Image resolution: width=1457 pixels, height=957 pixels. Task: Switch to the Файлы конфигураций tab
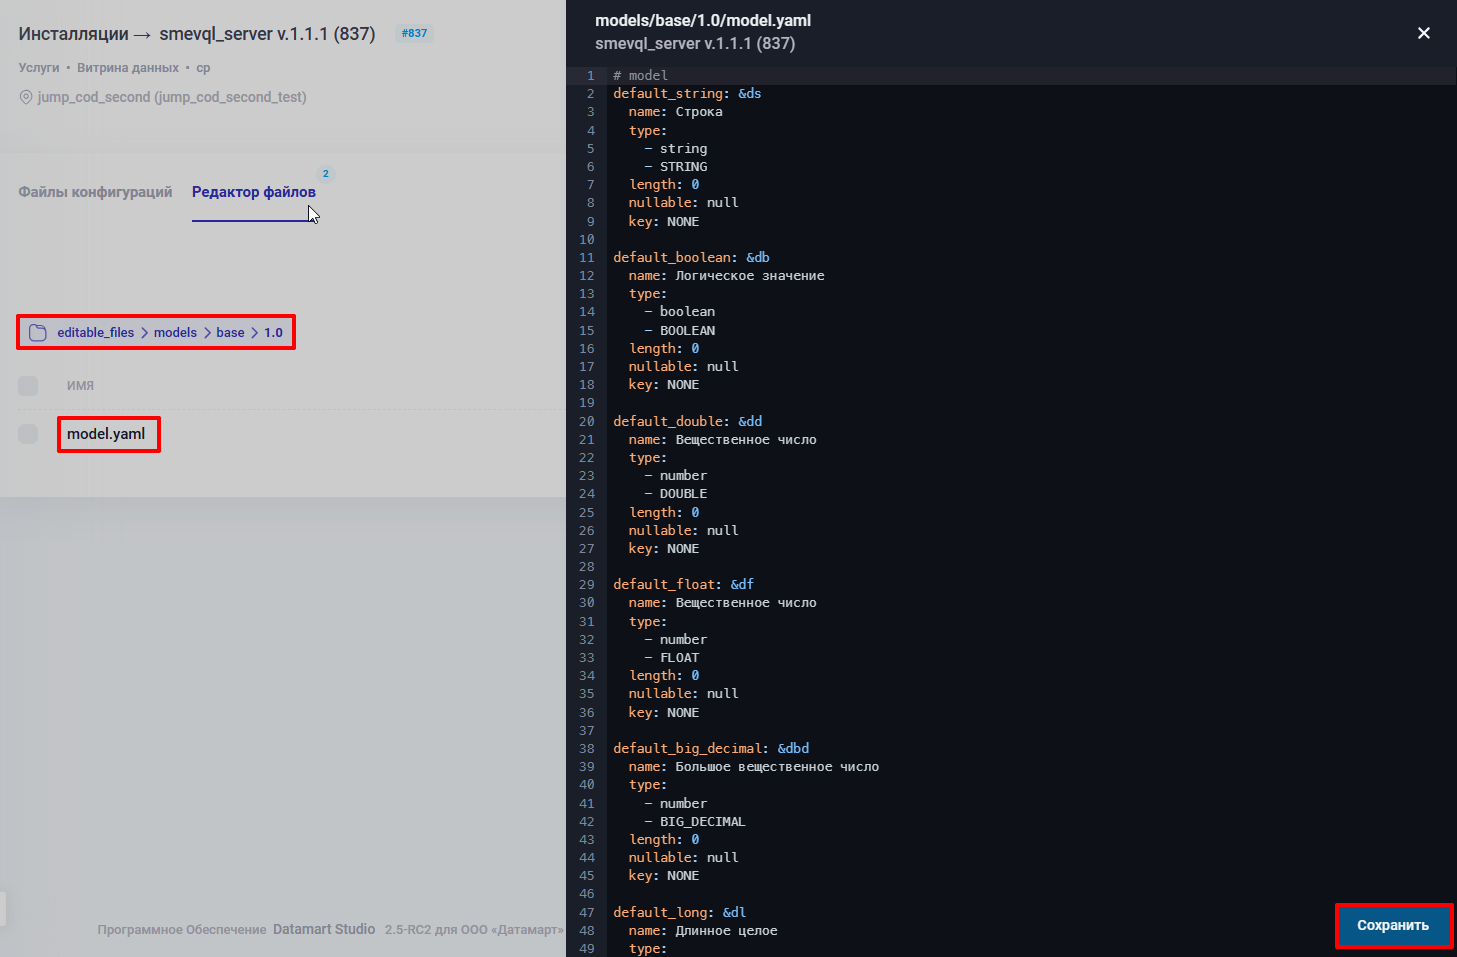pos(95,192)
